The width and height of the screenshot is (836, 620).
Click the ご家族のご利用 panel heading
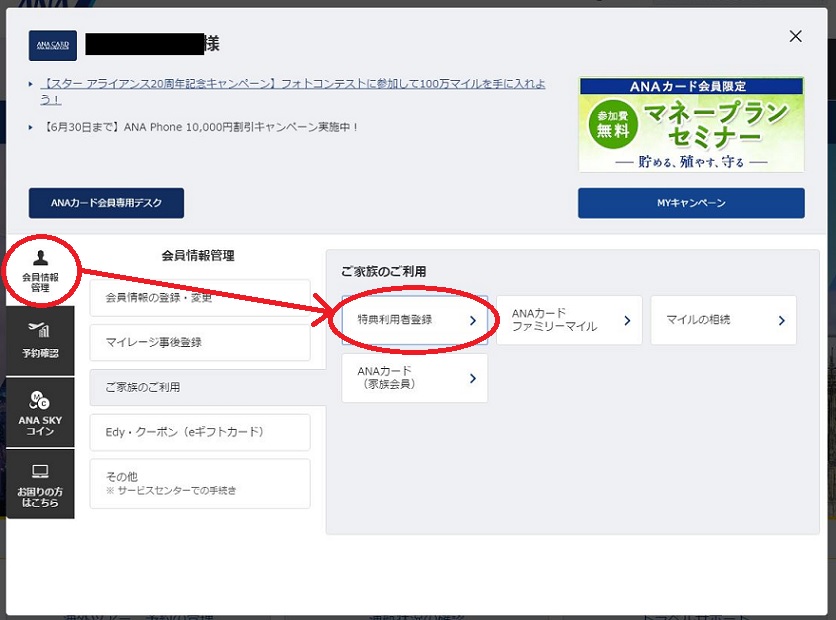tap(383, 272)
